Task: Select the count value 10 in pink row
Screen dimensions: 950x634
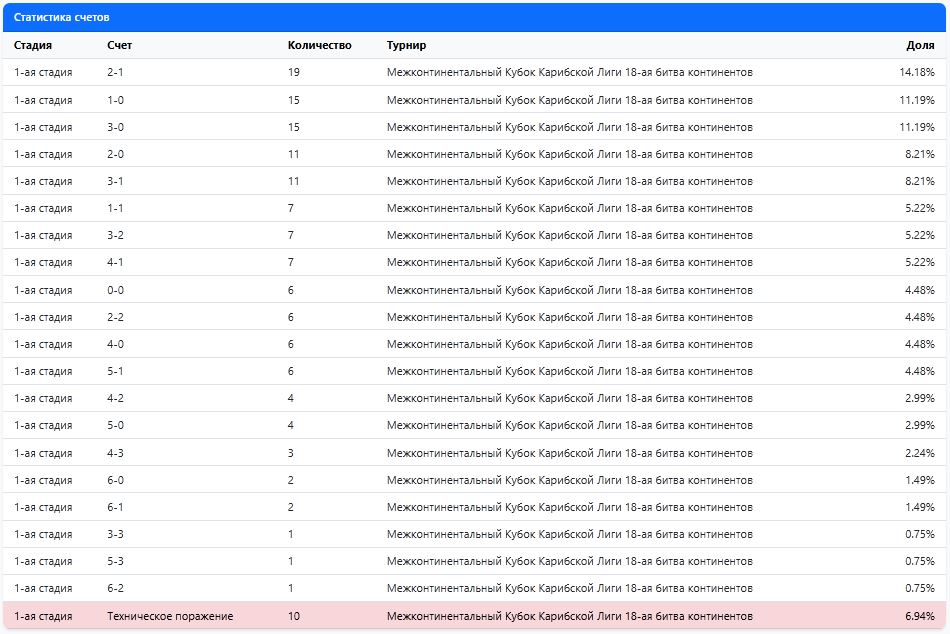Action: tap(294, 616)
